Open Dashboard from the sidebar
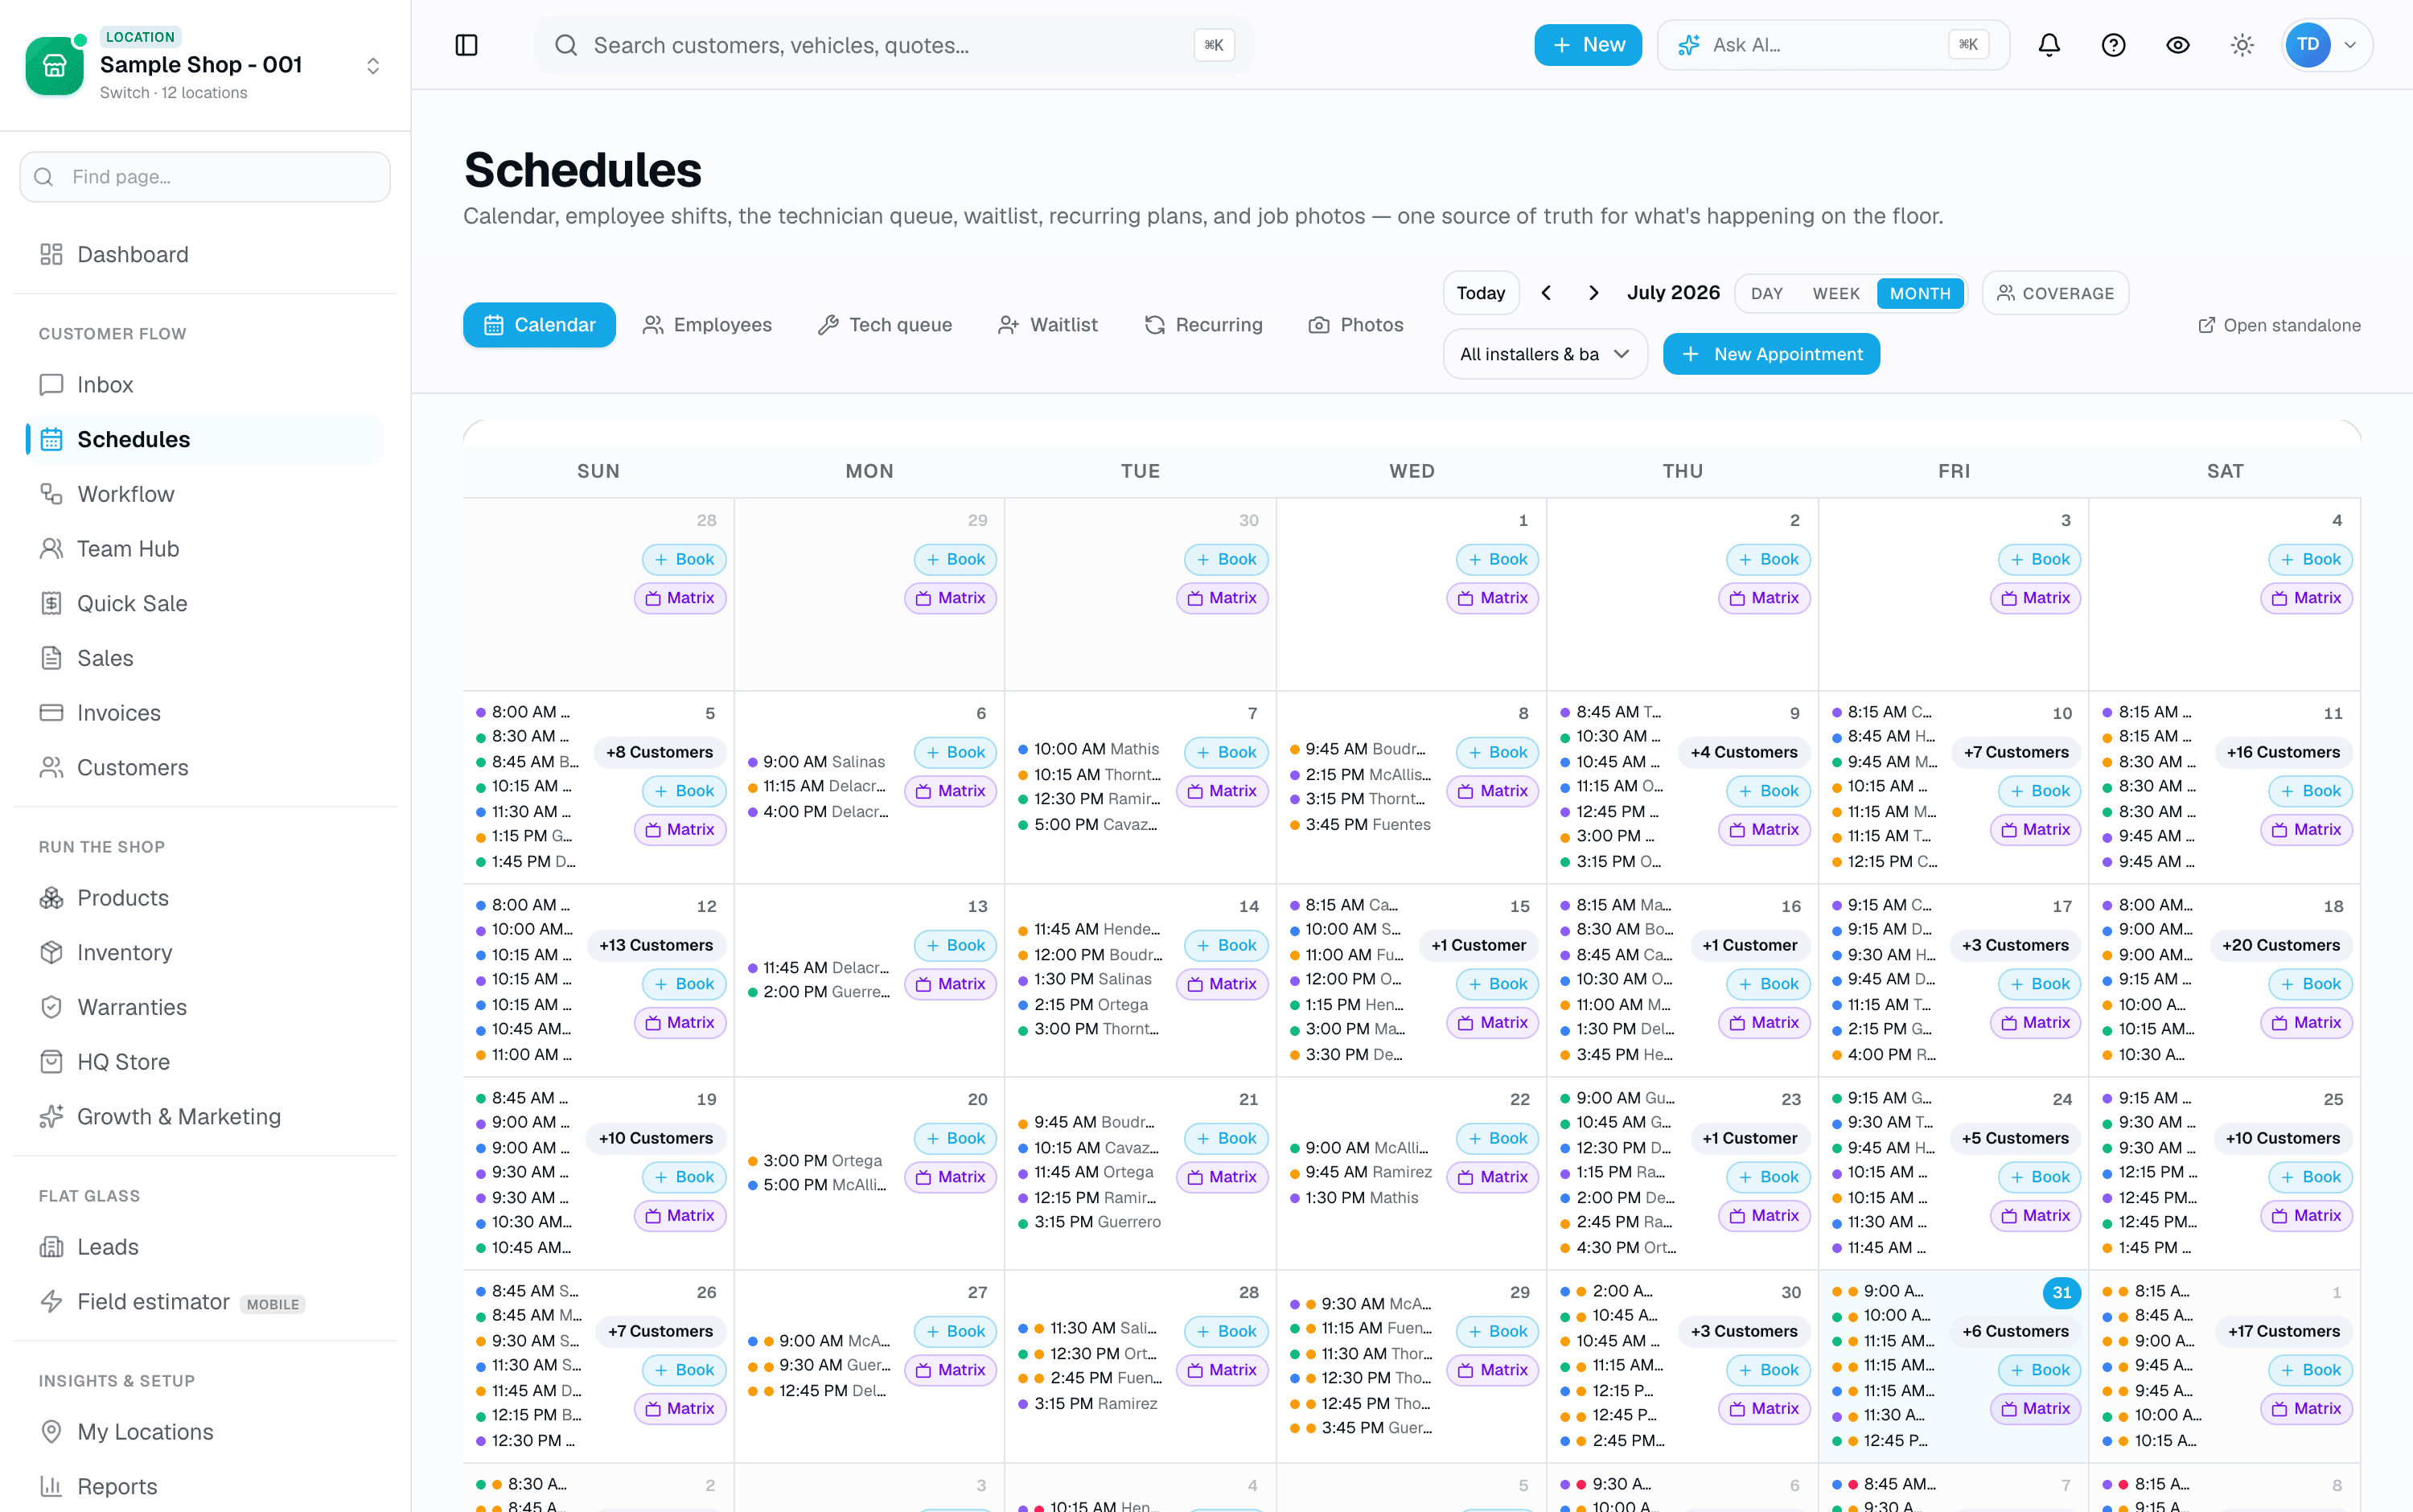 [205, 254]
